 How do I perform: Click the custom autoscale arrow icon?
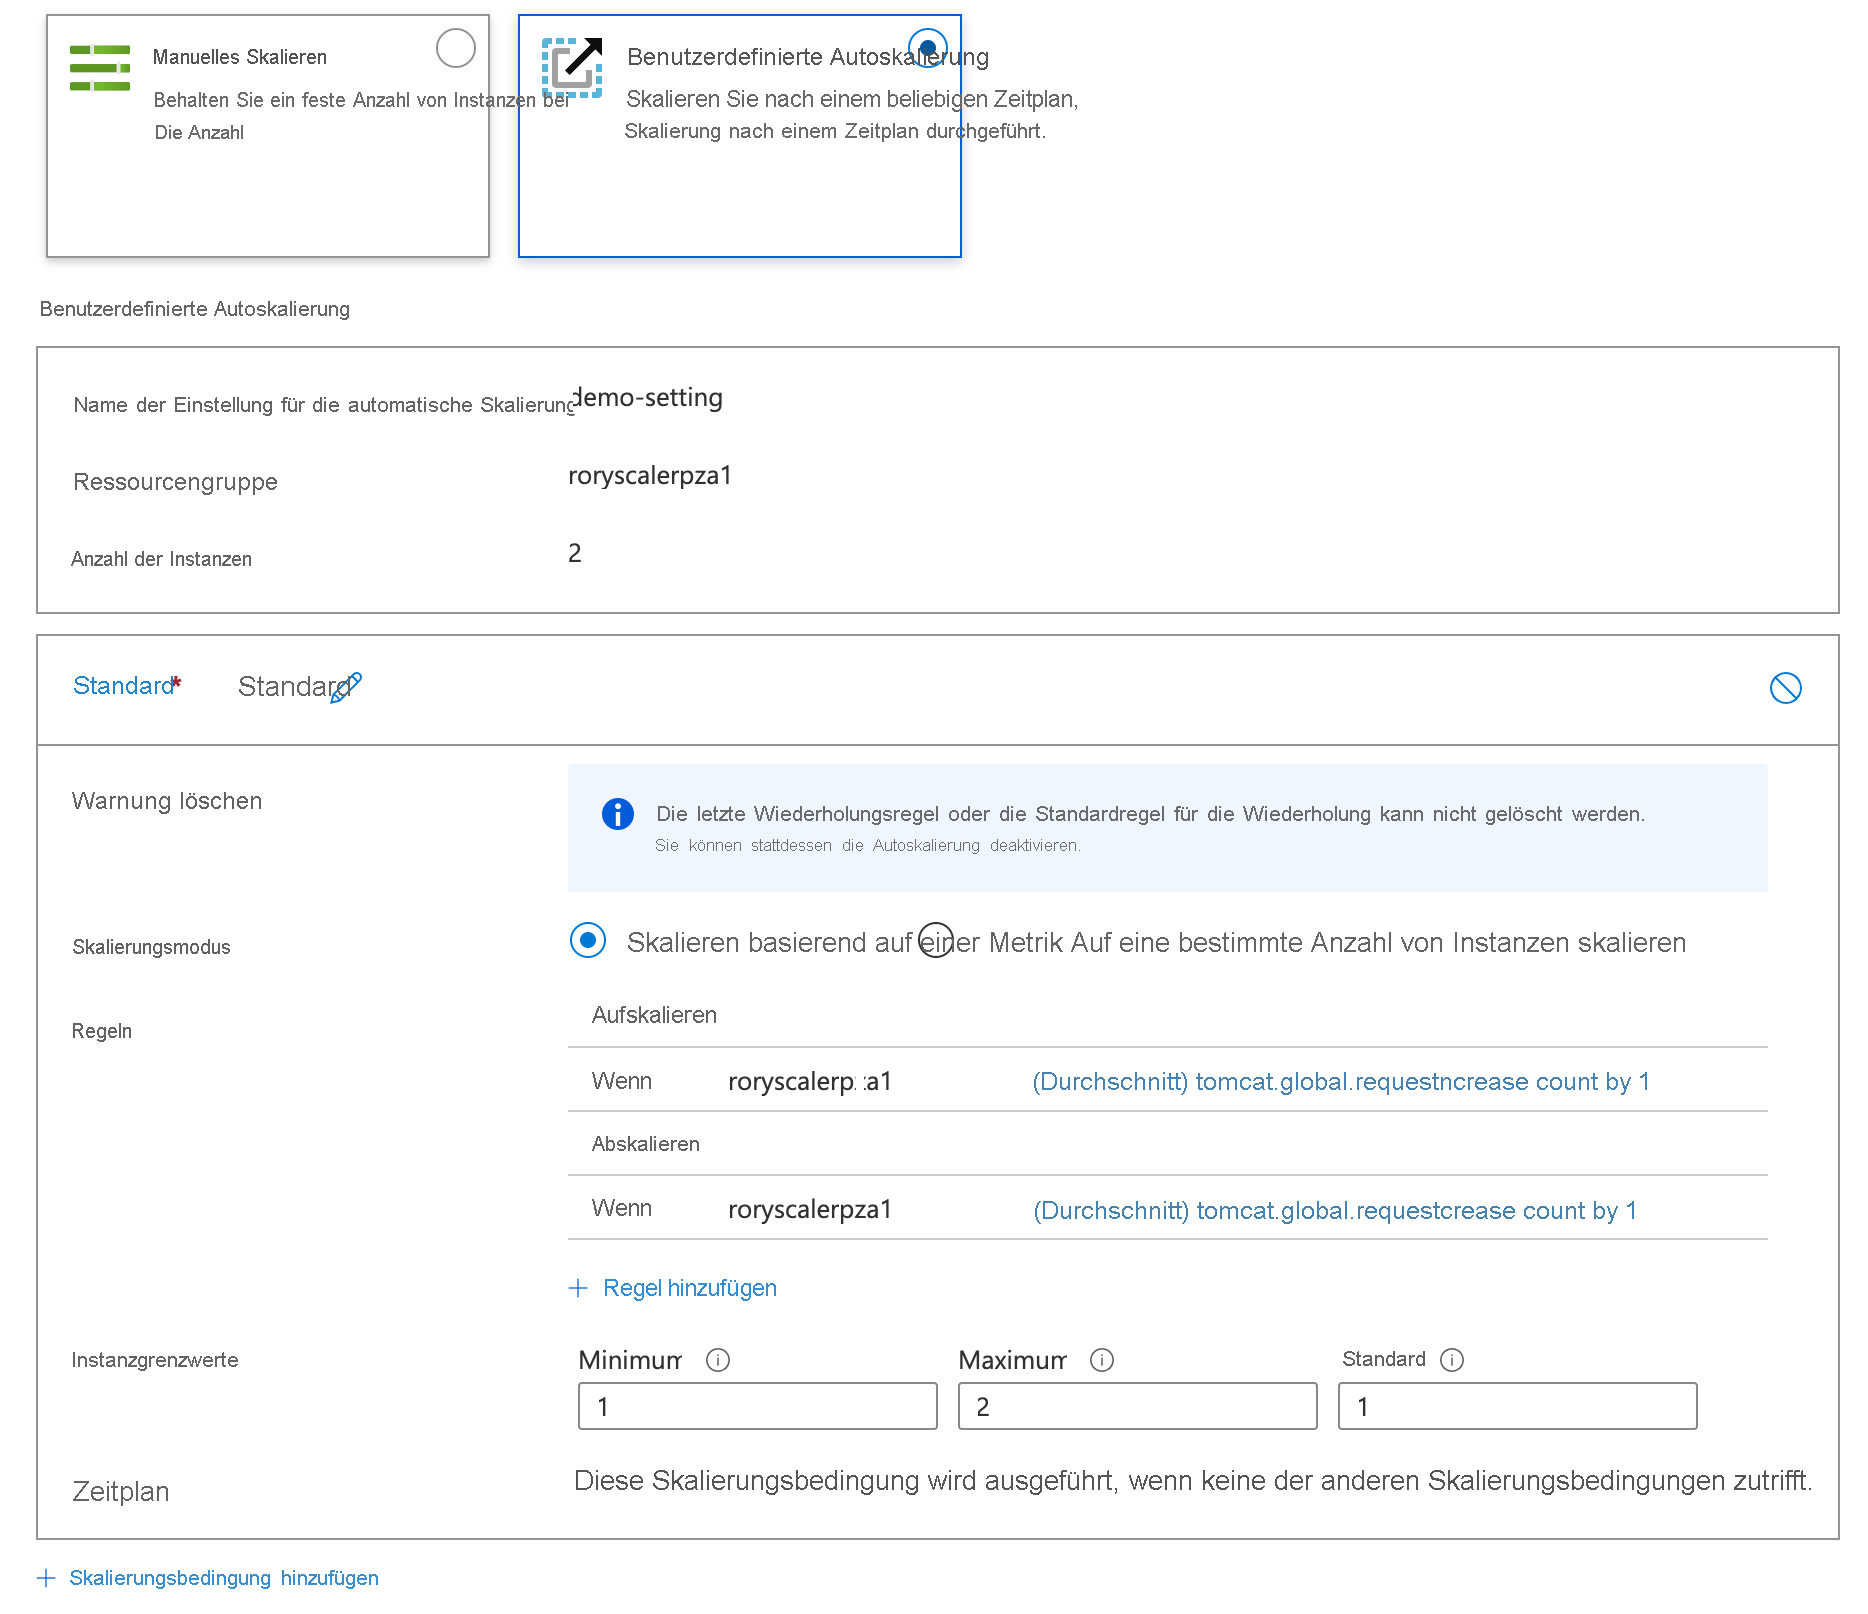pyautogui.click(x=572, y=67)
